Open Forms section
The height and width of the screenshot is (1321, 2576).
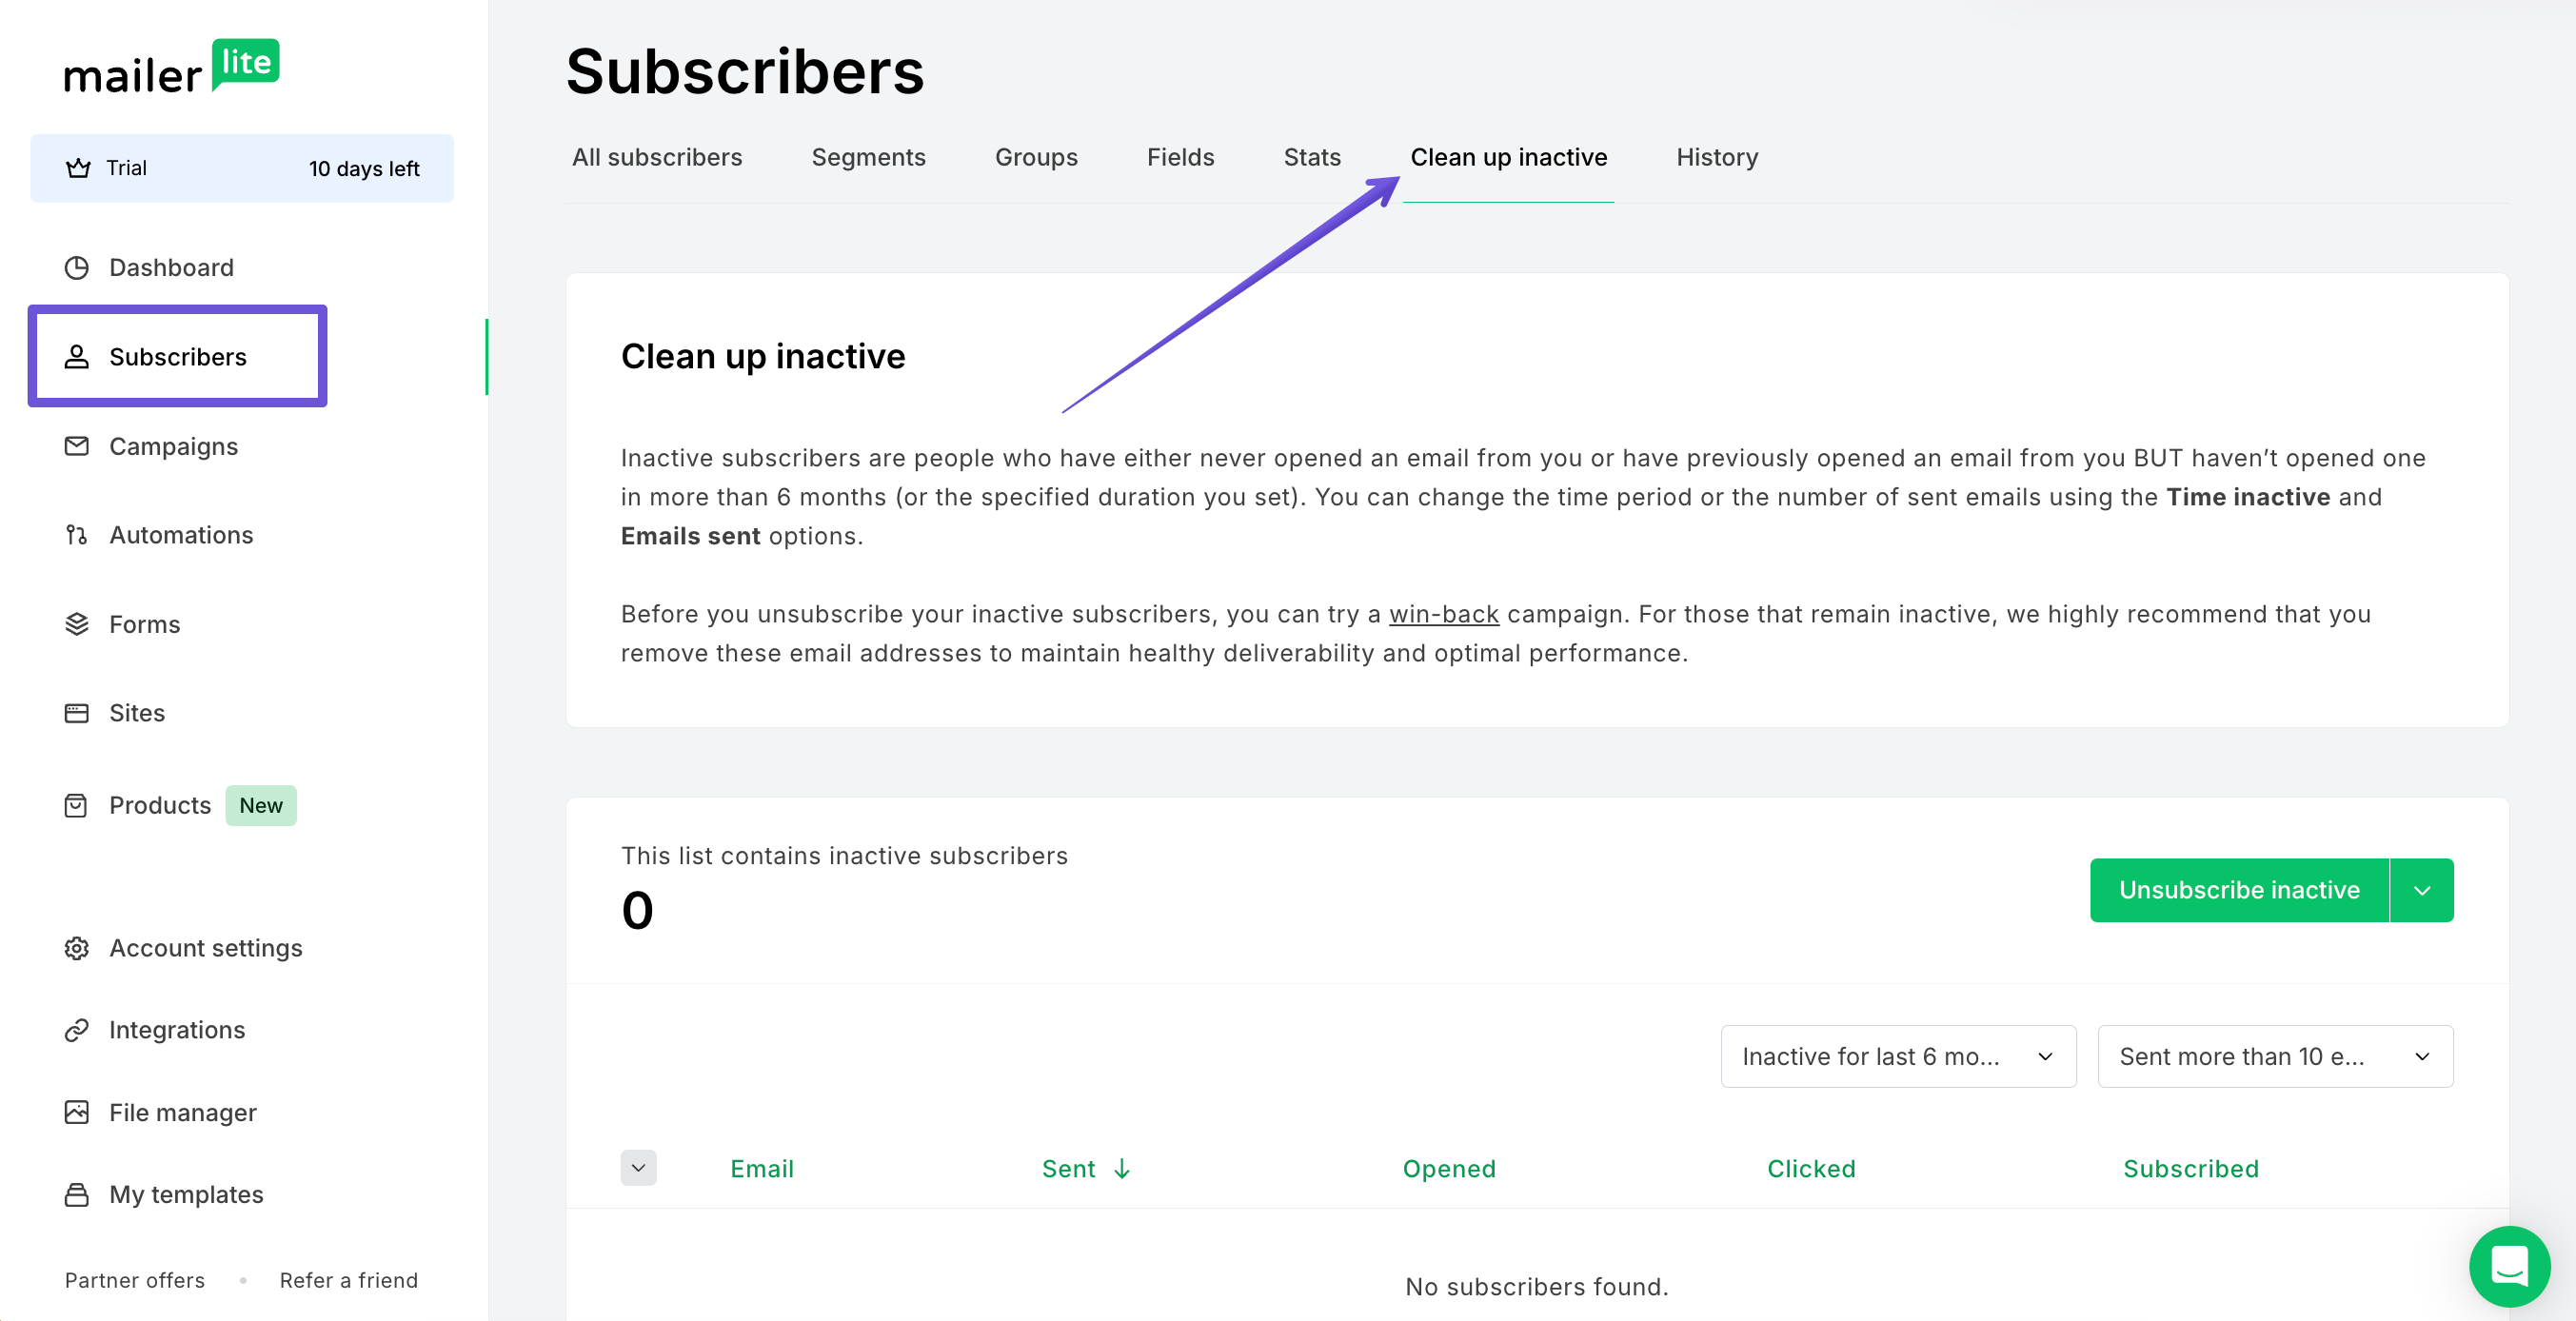click(144, 624)
